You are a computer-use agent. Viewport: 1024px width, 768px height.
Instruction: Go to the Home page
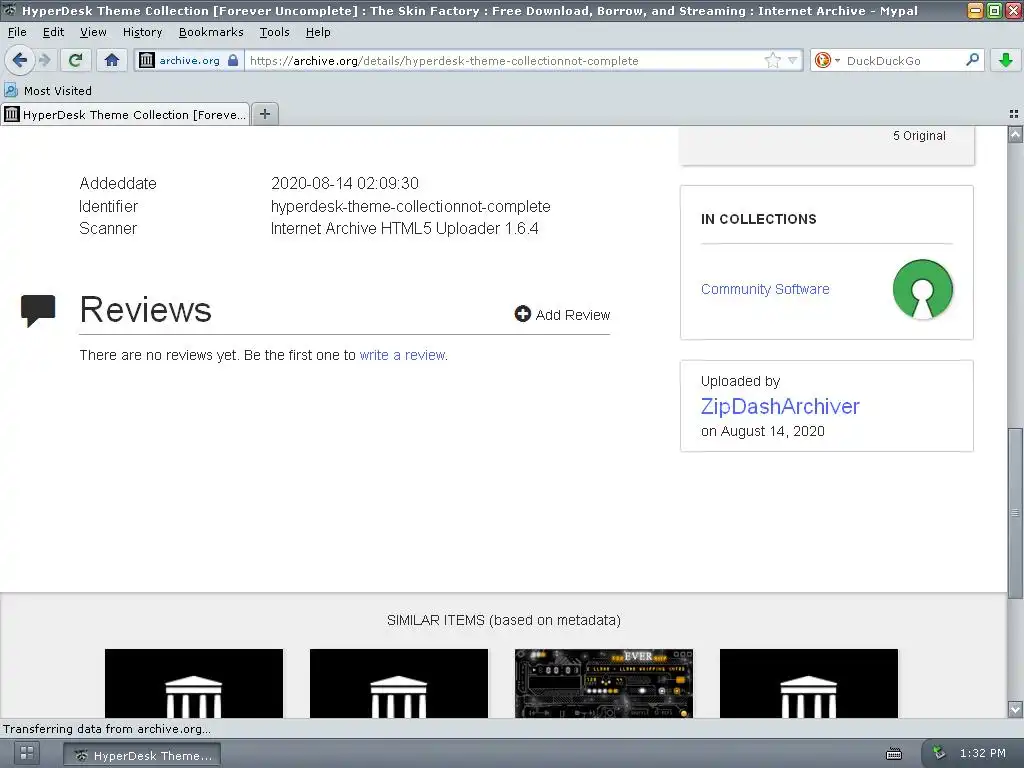click(112, 60)
